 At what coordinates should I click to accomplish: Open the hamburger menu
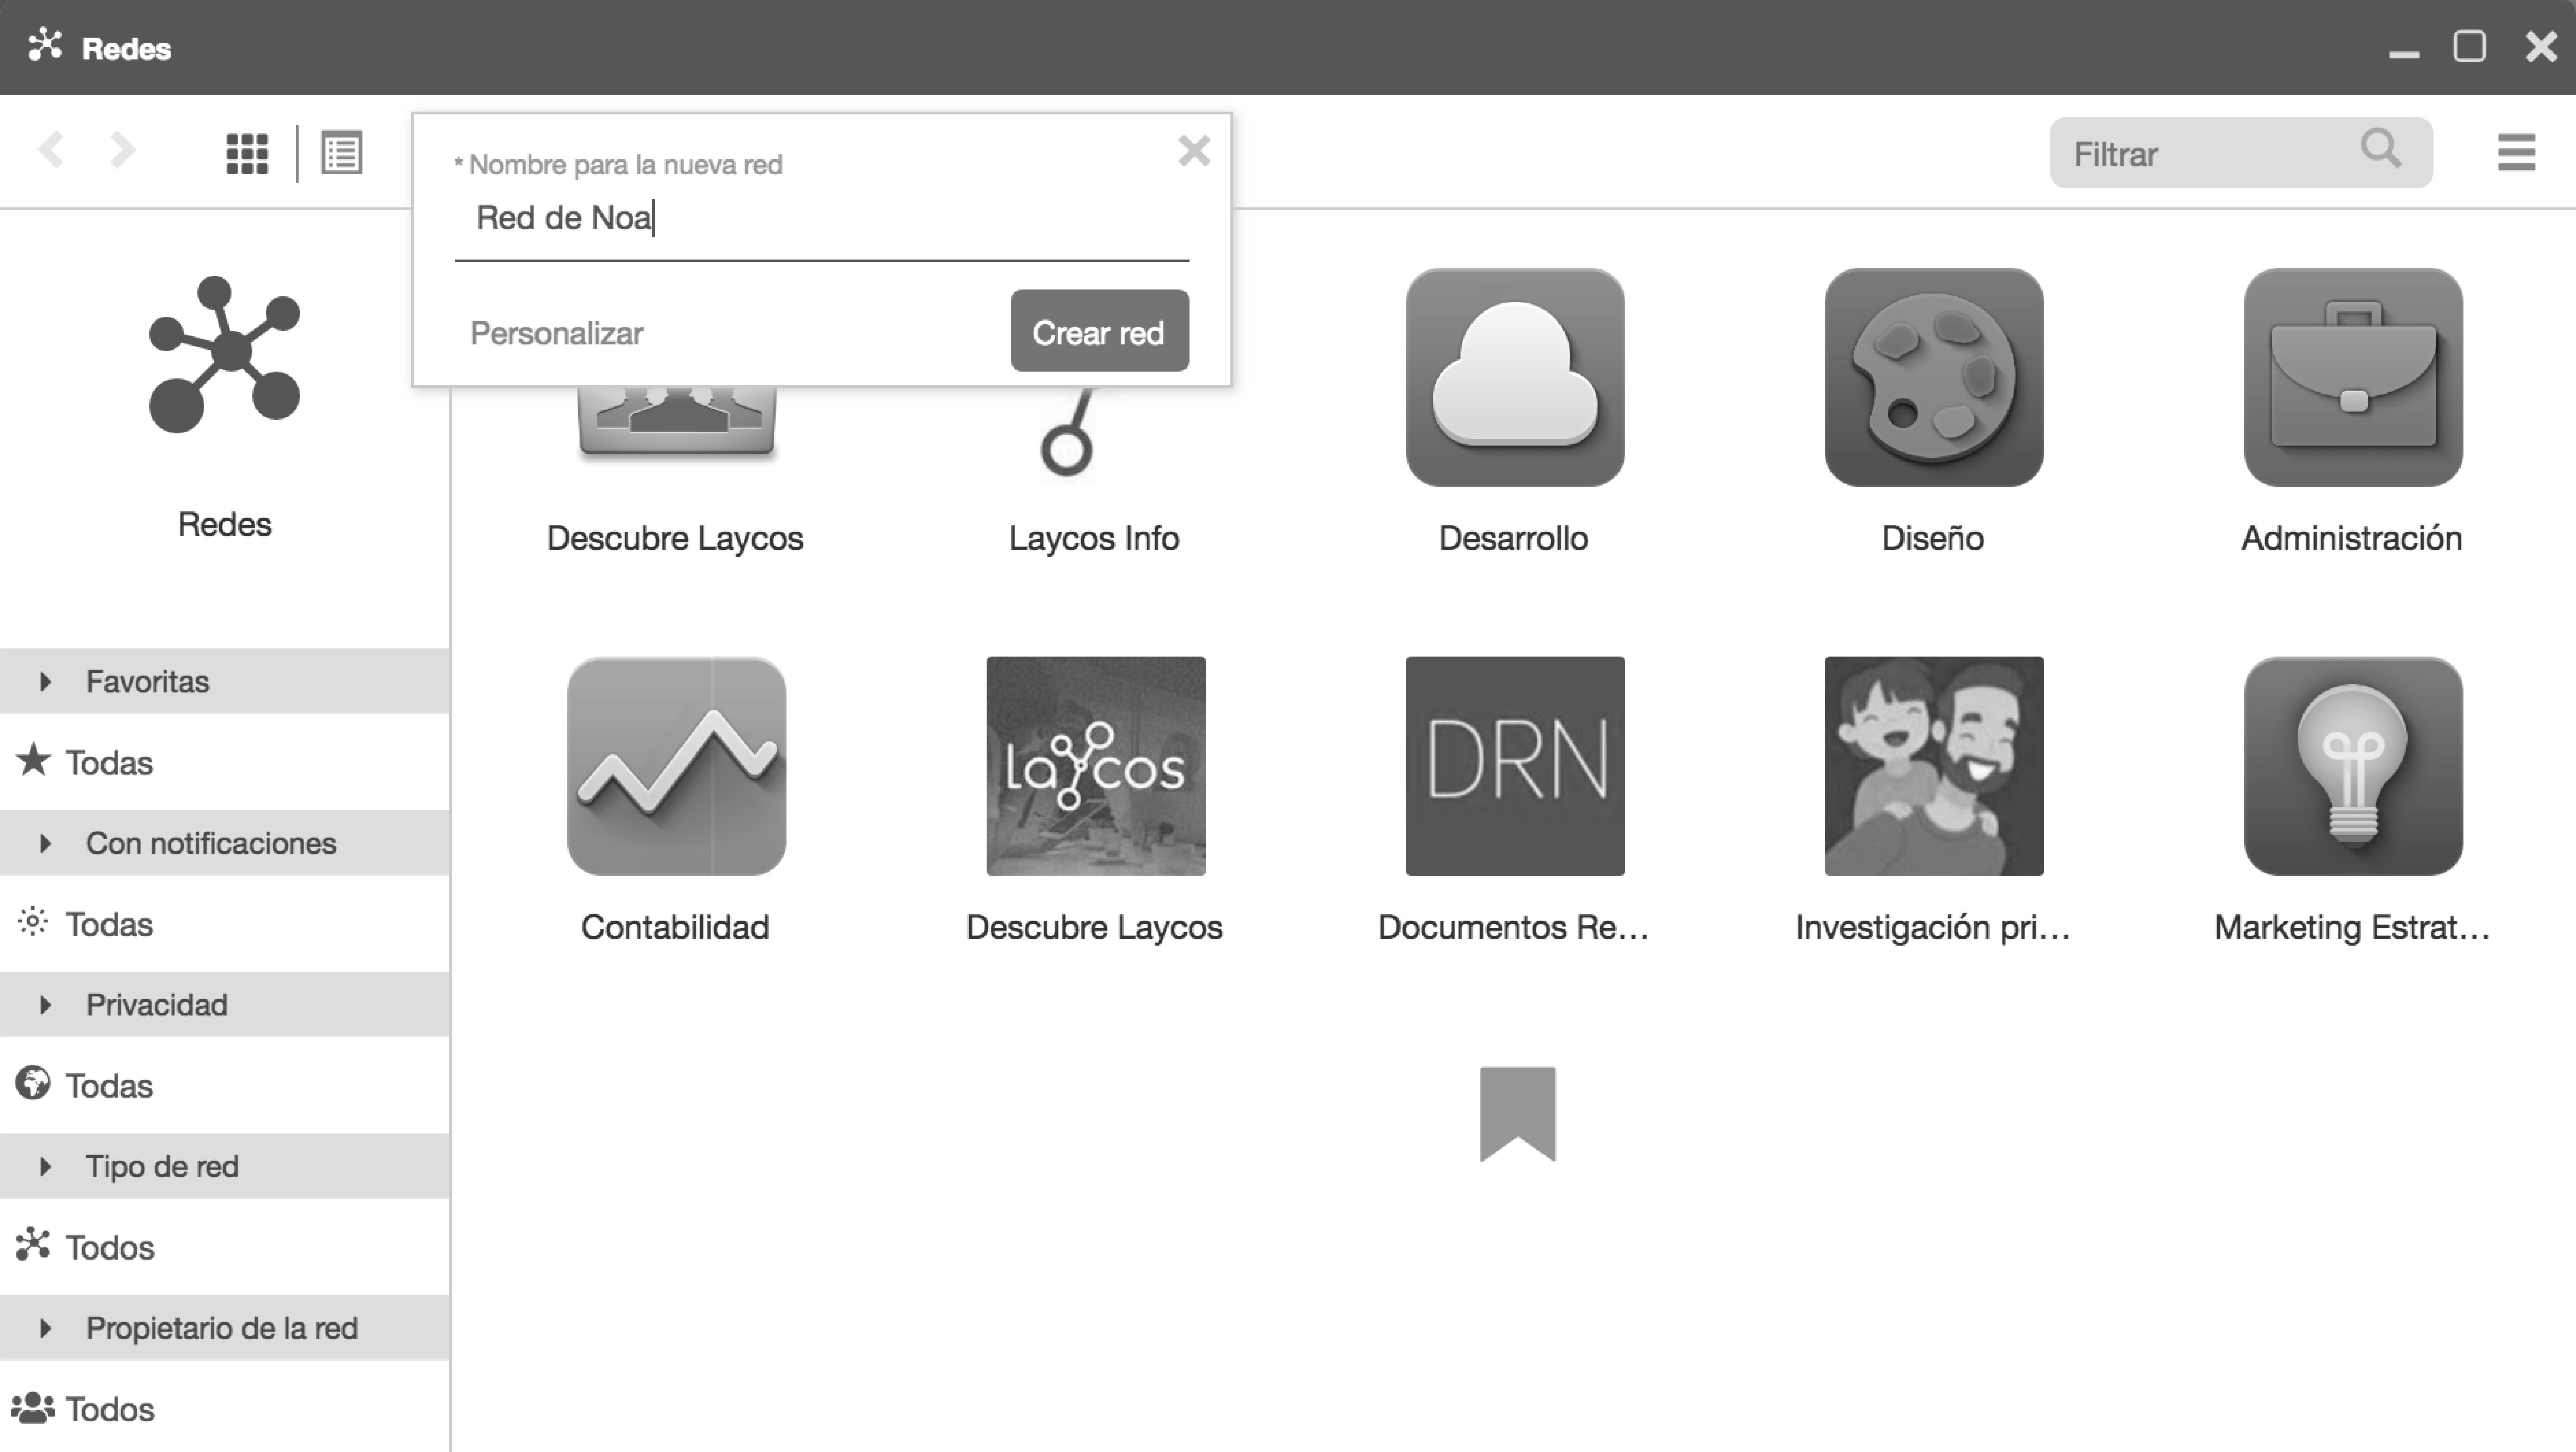[x=2516, y=153]
